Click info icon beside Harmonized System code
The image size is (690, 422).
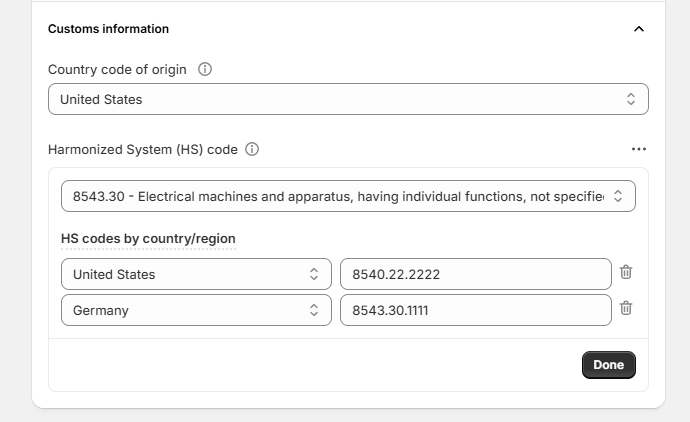click(x=252, y=149)
